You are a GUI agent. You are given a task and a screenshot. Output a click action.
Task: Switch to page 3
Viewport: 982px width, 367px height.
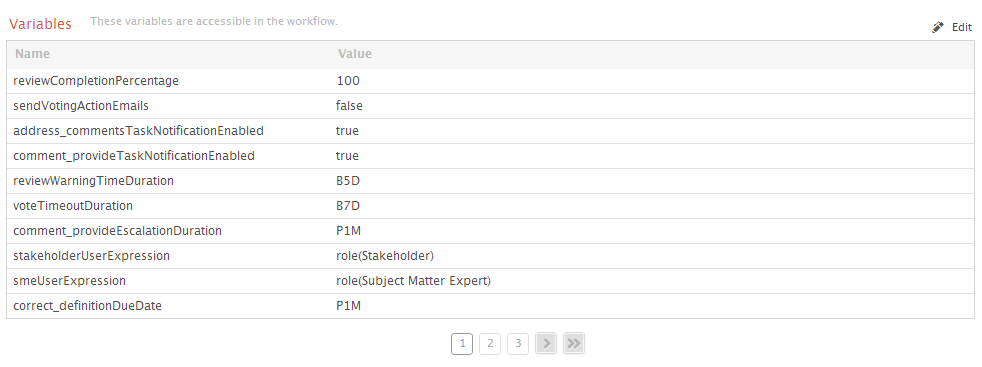(518, 343)
